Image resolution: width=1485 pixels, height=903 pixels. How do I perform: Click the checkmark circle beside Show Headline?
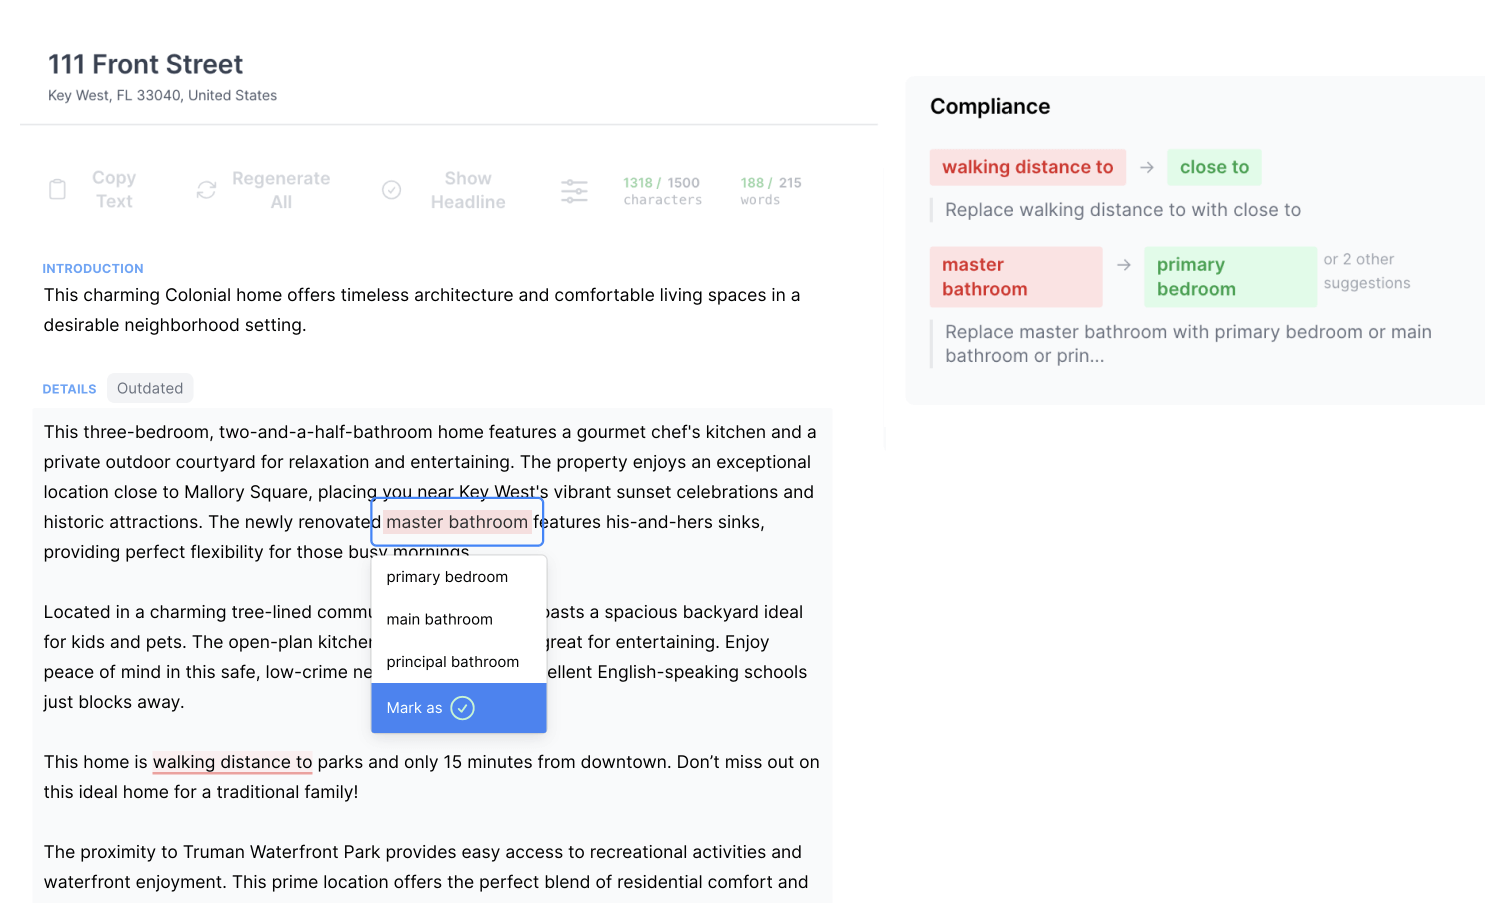pyautogui.click(x=392, y=190)
